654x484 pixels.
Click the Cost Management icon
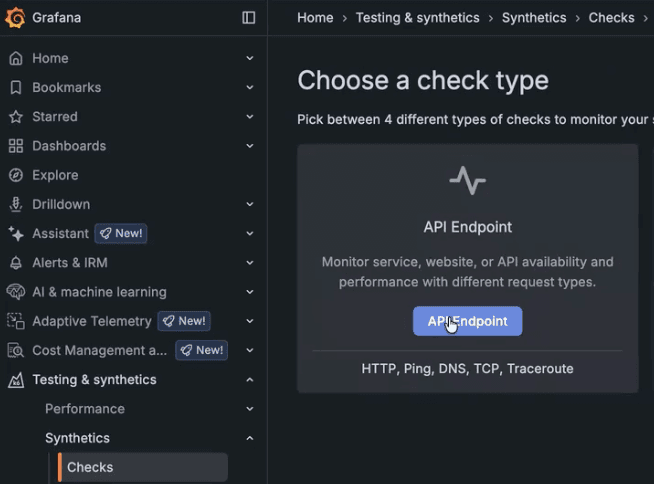[x=16, y=350]
